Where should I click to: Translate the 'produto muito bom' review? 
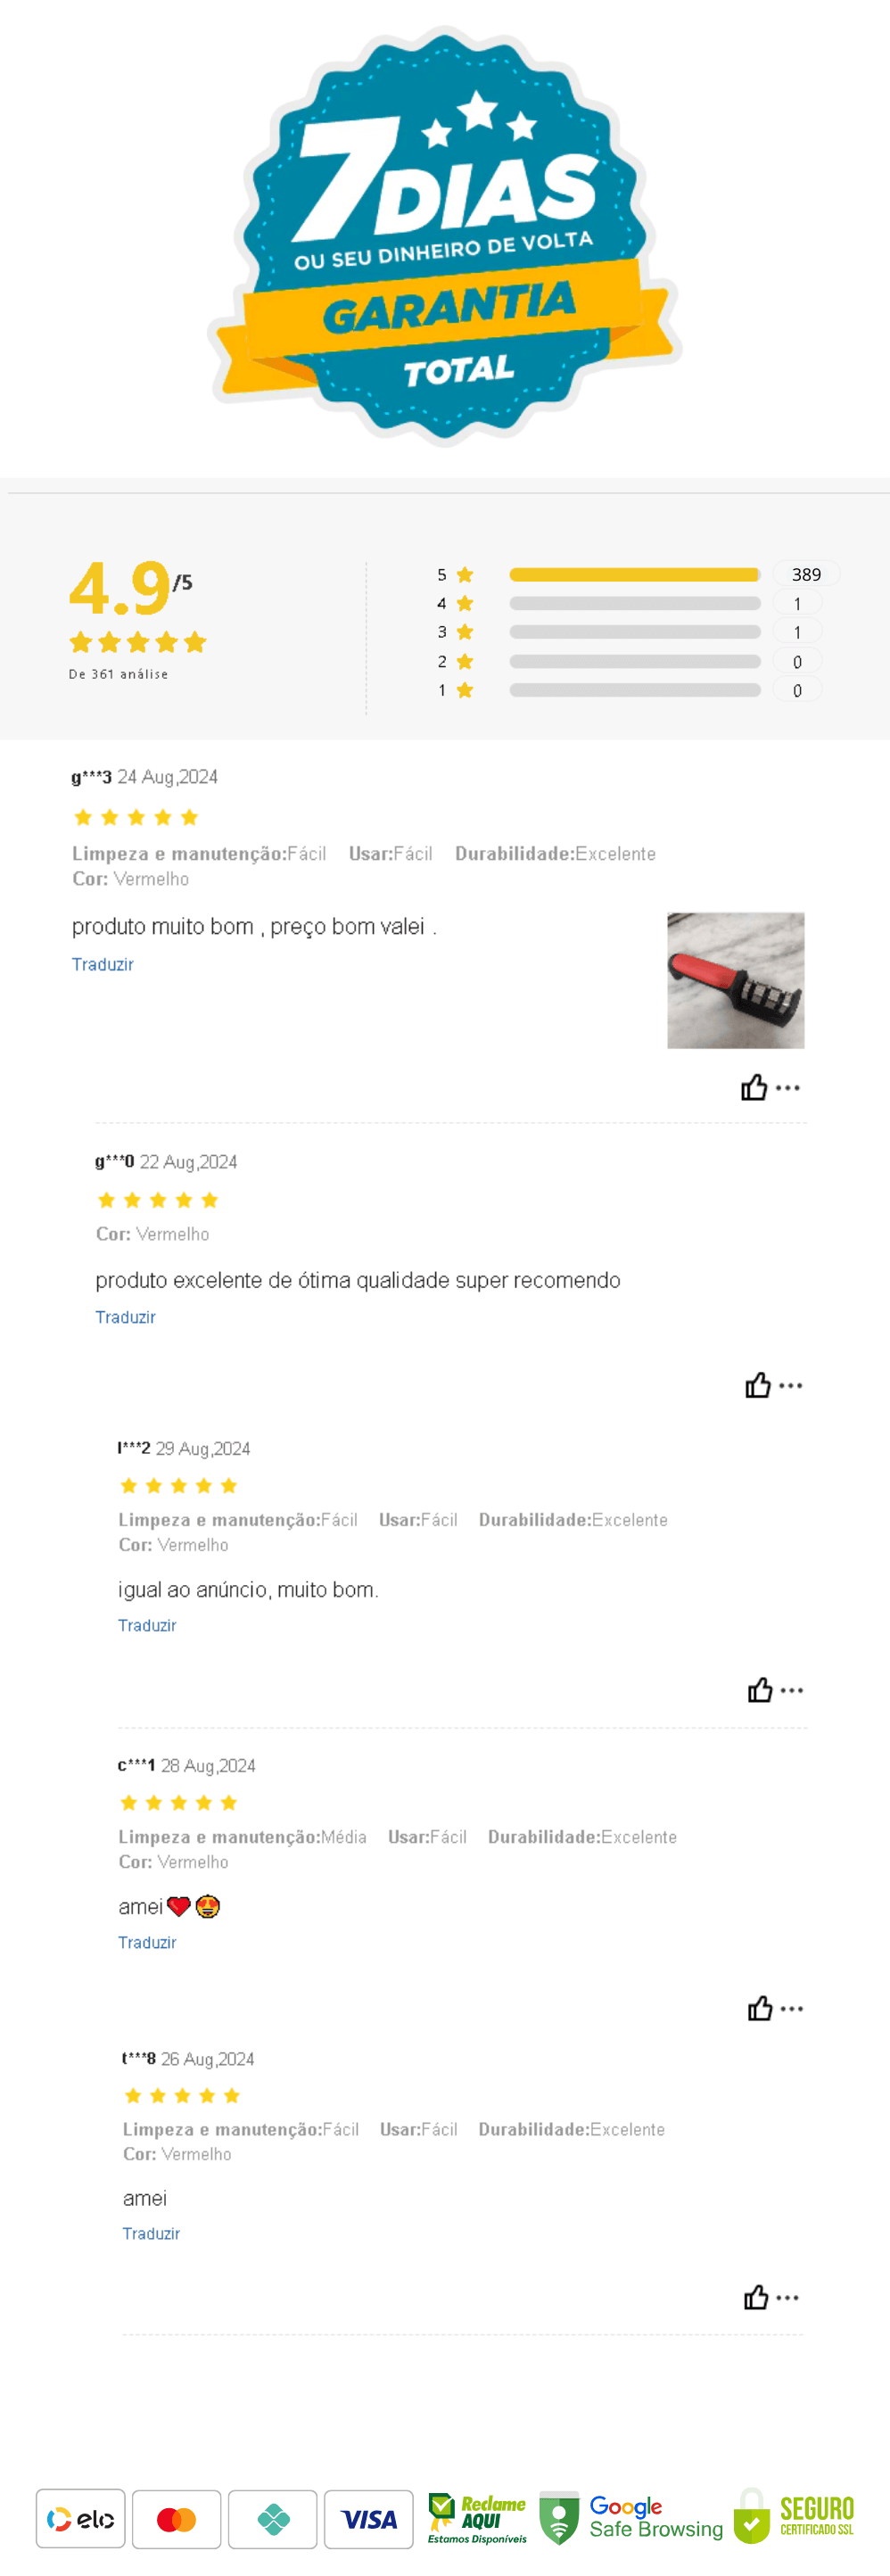(102, 964)
